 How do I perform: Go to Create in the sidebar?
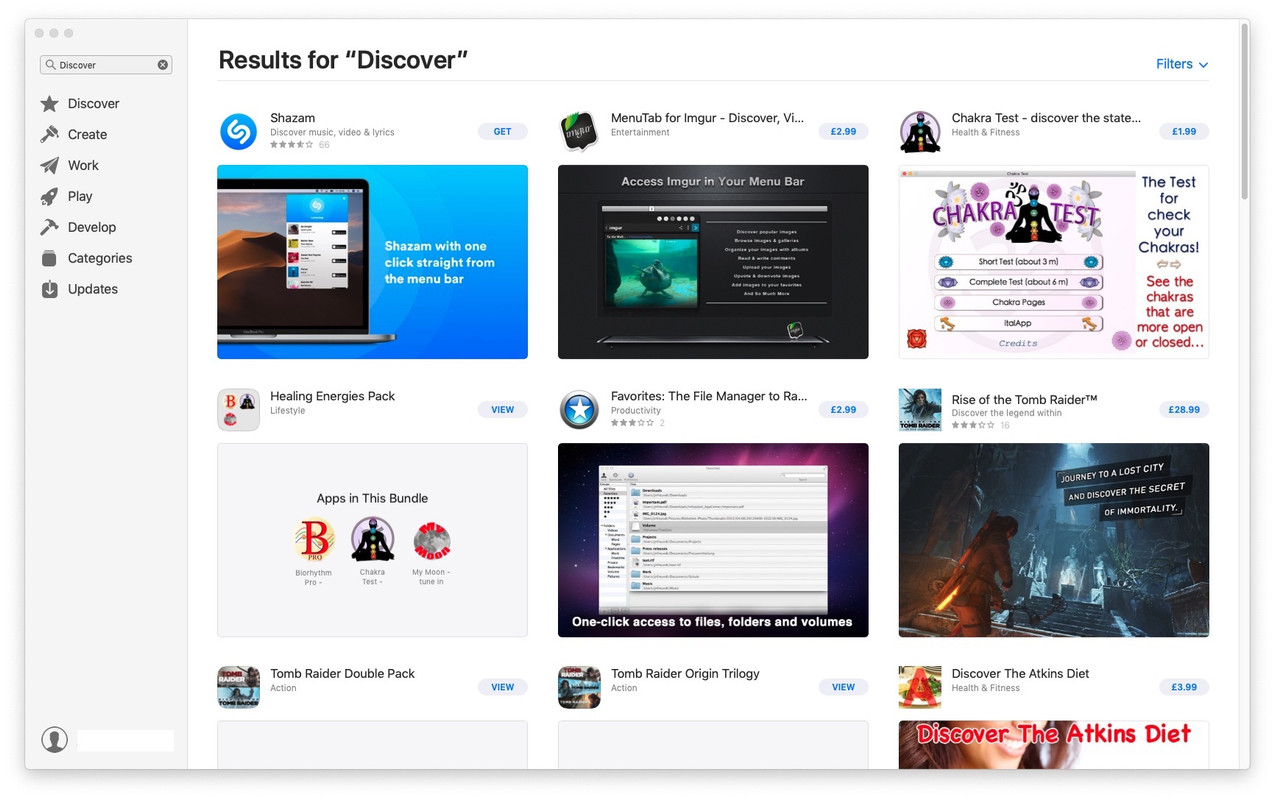tap(87, 135)
